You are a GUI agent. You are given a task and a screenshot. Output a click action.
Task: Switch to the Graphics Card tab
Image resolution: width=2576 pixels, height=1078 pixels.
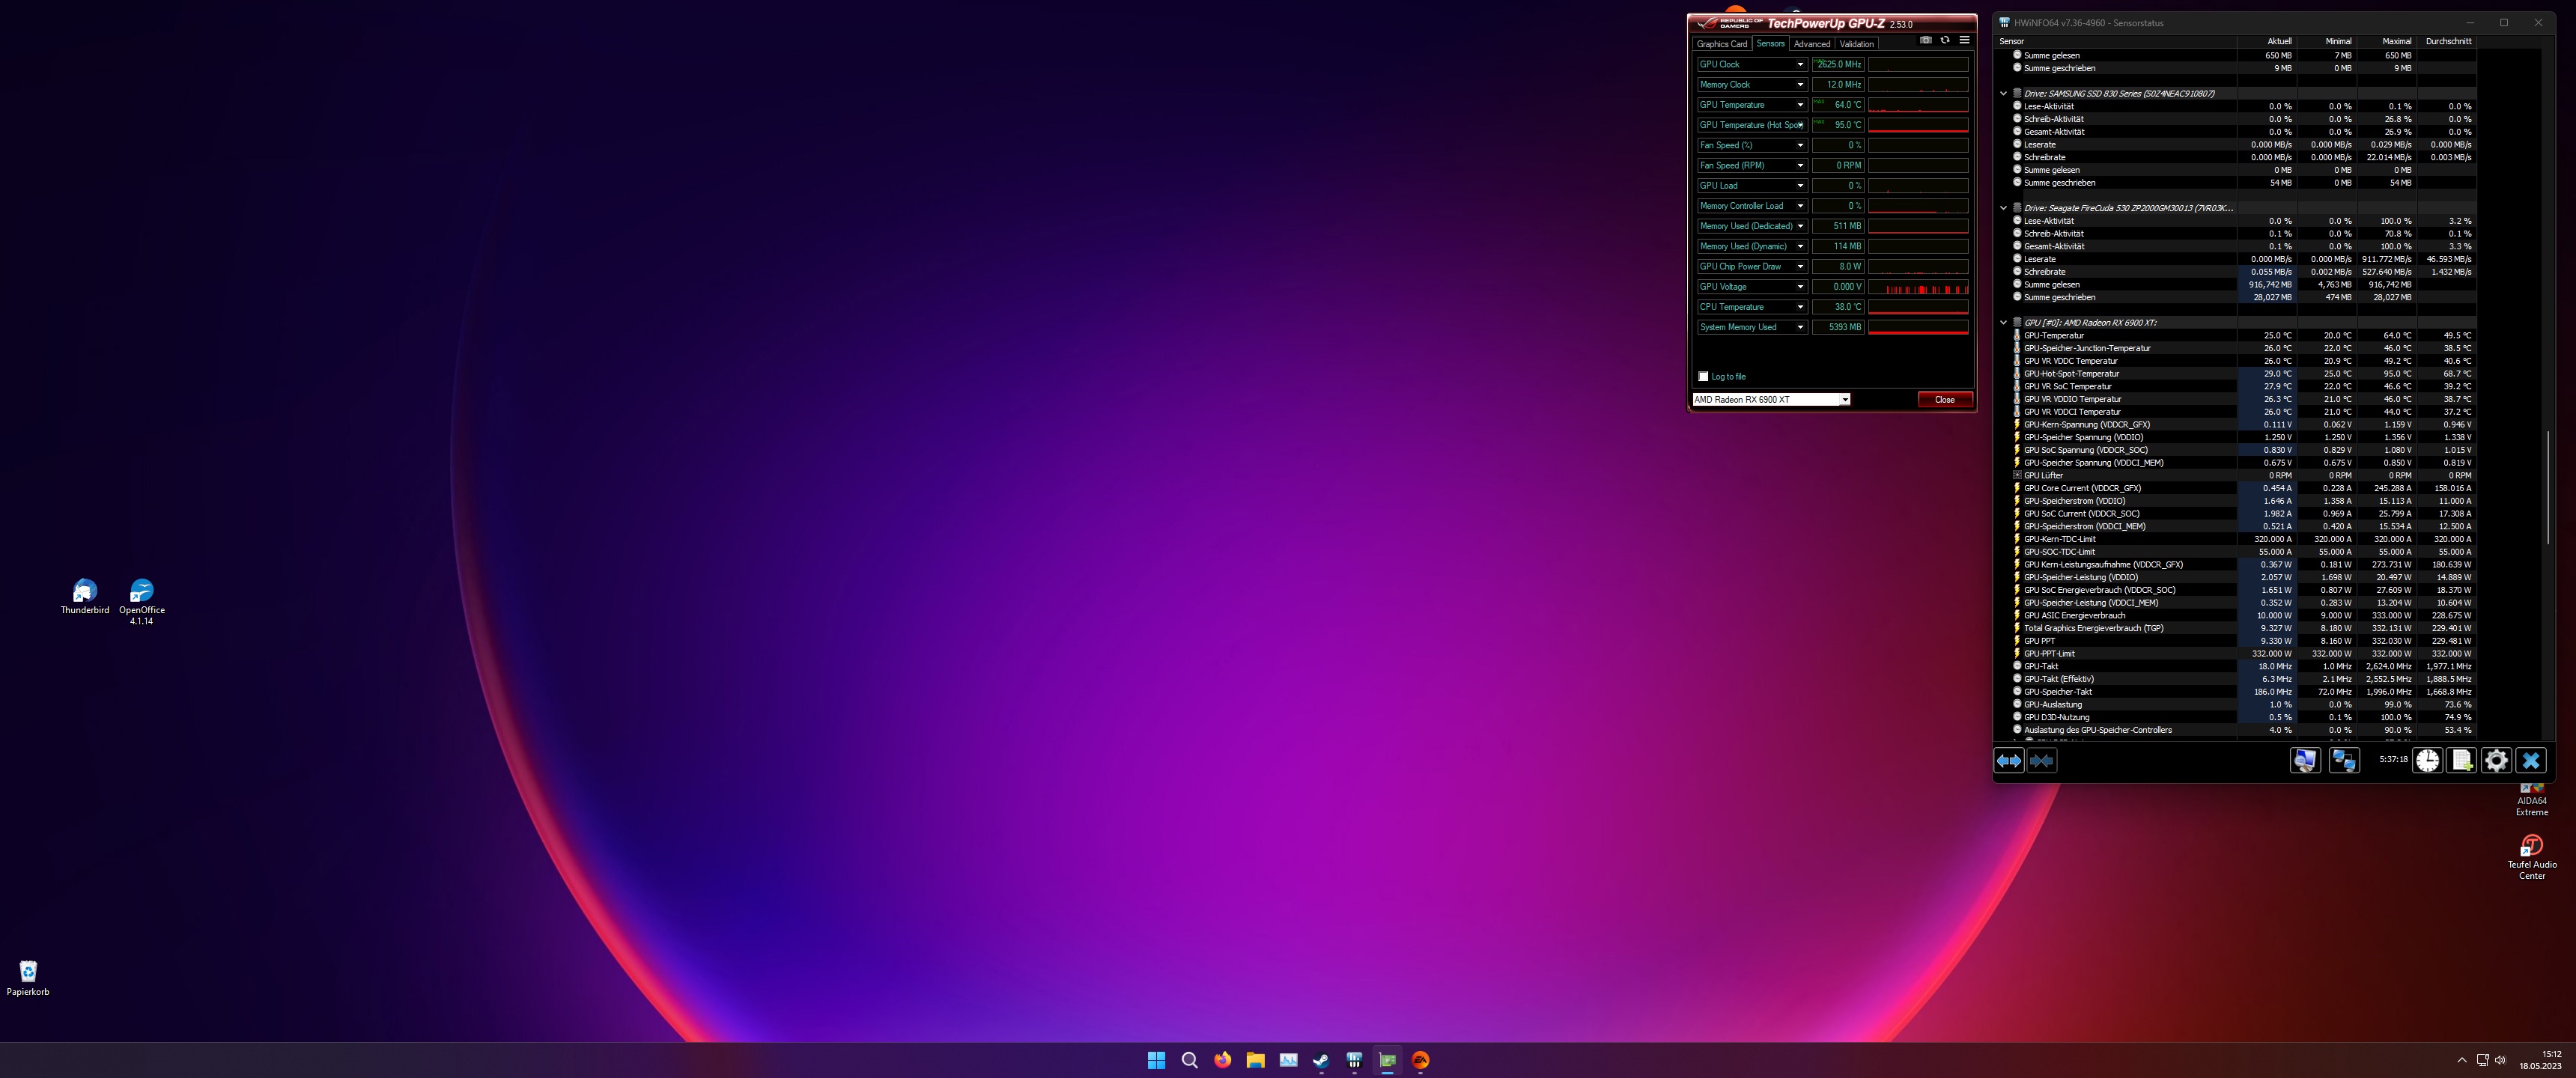[x=1722, y=43]
